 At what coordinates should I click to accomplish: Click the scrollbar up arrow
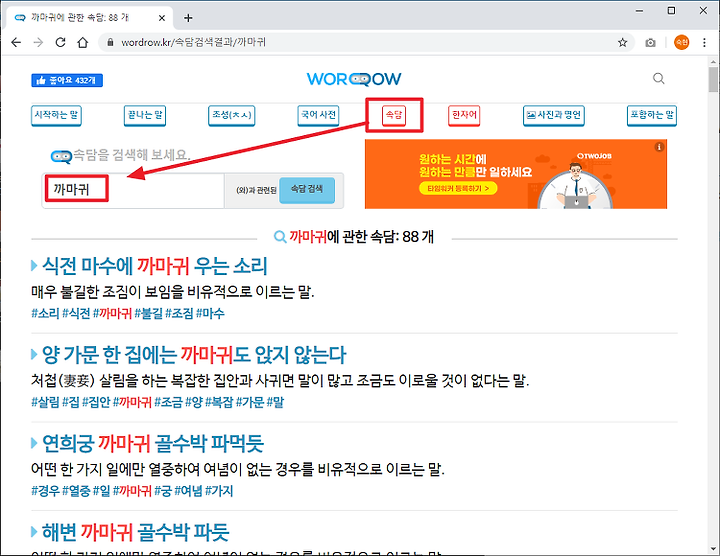[713, 61]
